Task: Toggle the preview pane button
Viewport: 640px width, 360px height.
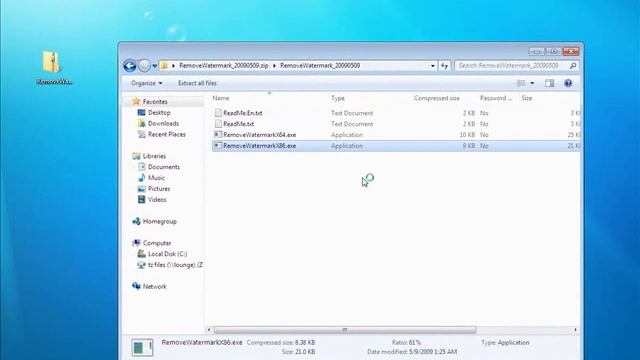Action: (x=549, y=83)
